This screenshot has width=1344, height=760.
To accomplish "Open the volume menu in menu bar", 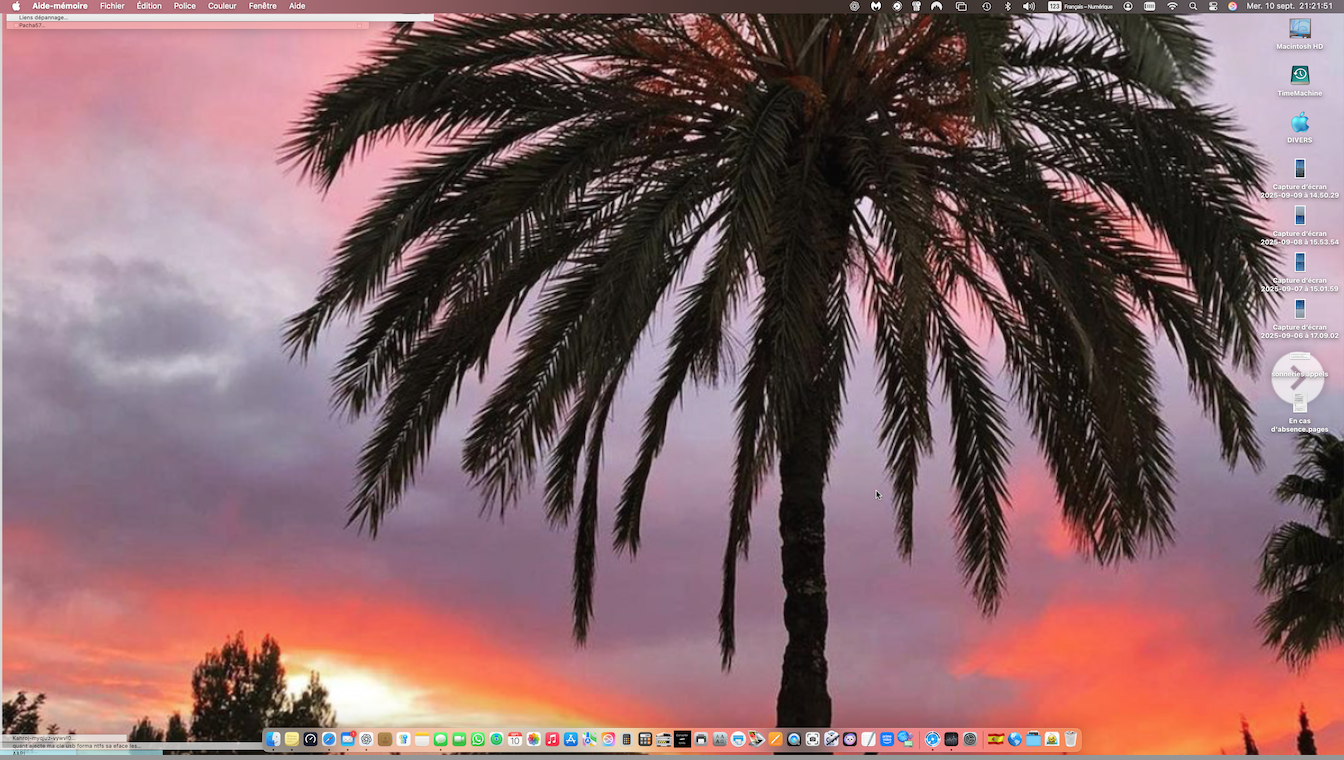I will (1029, 6).
